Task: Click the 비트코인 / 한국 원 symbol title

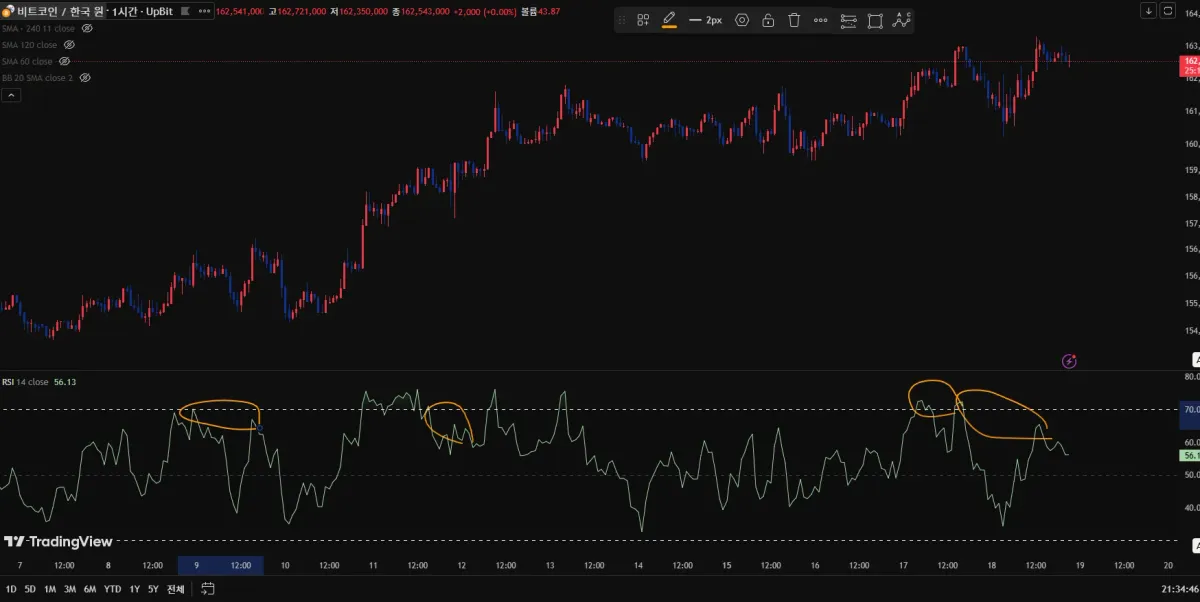Action: click(60, 11)
